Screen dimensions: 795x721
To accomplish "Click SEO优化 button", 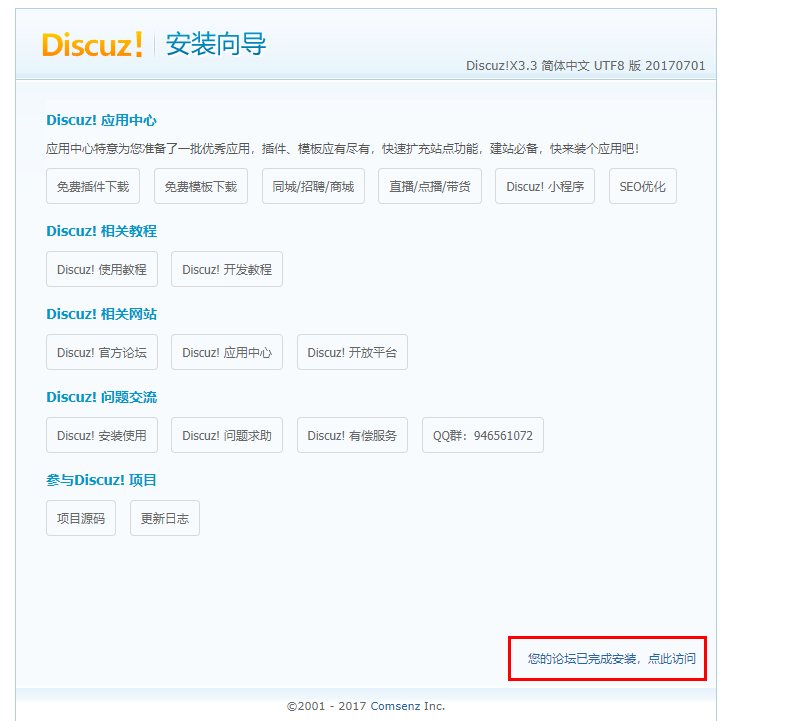I will [643, 186].
